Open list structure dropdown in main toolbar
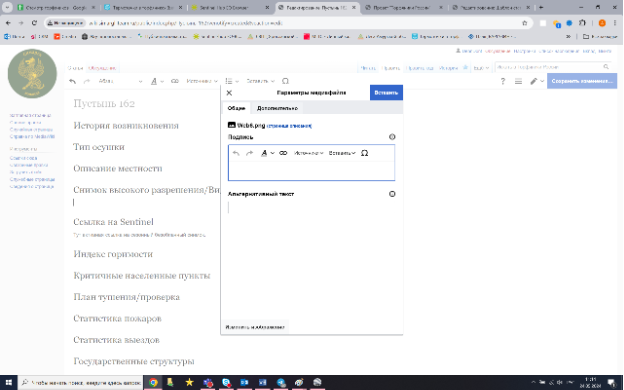 (x=232, y=81)
